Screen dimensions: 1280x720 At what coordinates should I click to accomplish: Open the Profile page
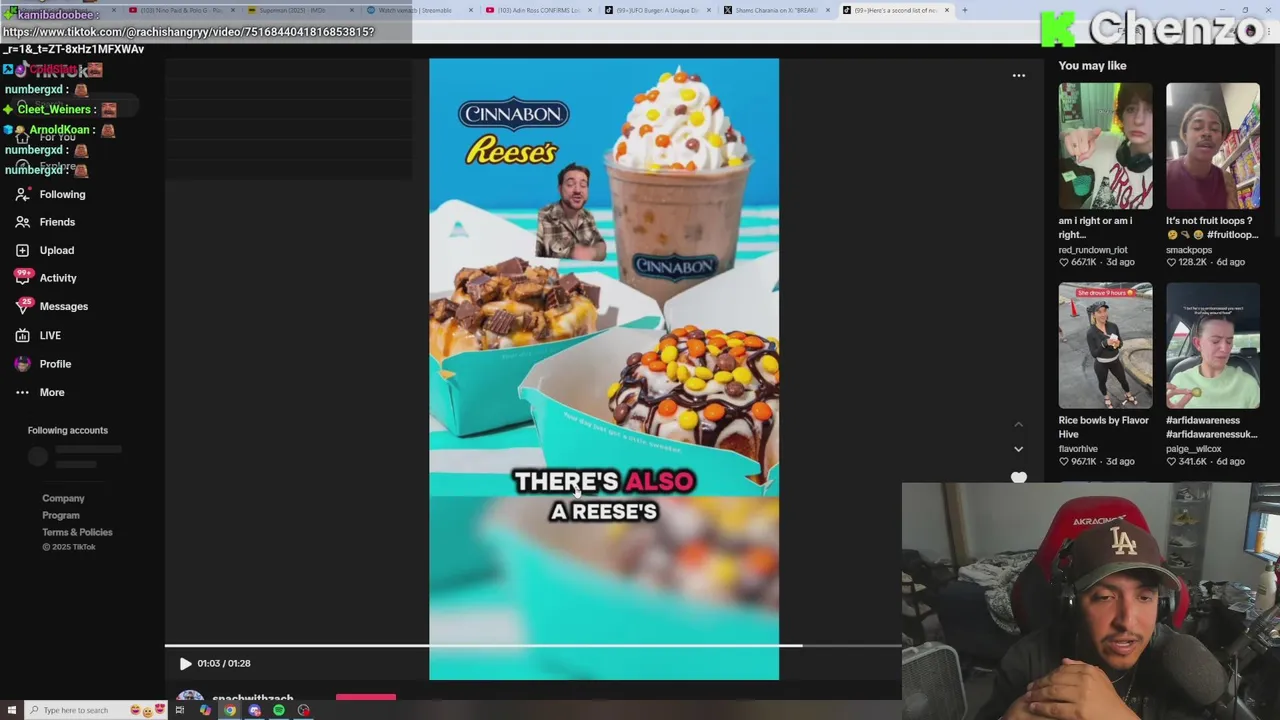[x=43, y=364]
